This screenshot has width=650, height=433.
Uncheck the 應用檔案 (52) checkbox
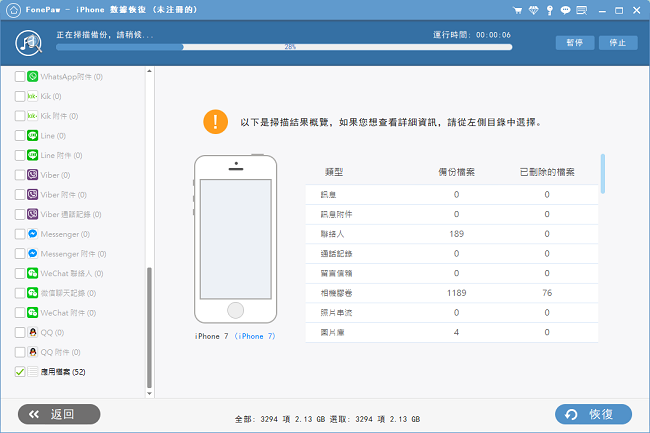(x=19, y=372)
